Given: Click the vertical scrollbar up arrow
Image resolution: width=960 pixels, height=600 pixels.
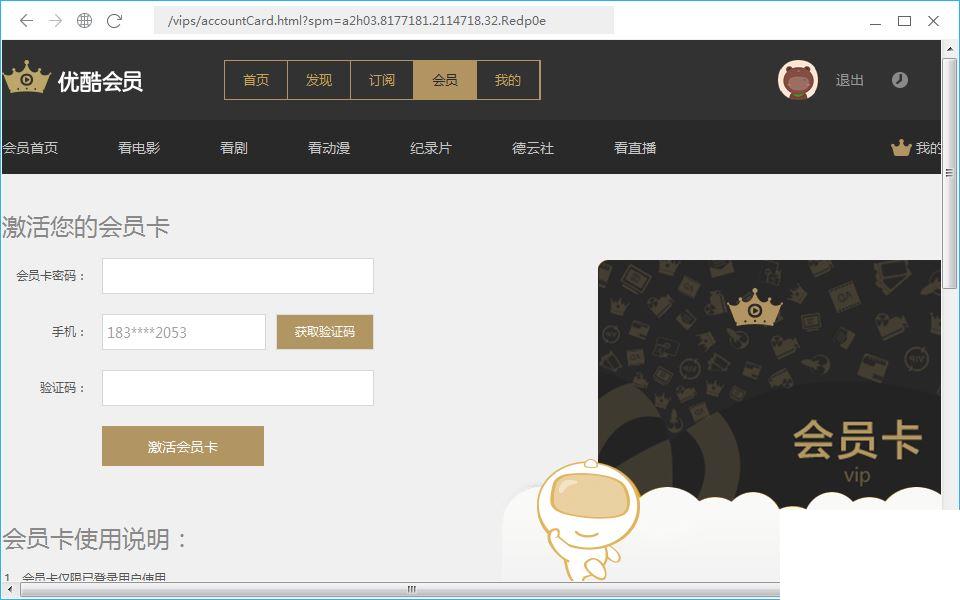Looking at the screenshot, I should [950, 48].
